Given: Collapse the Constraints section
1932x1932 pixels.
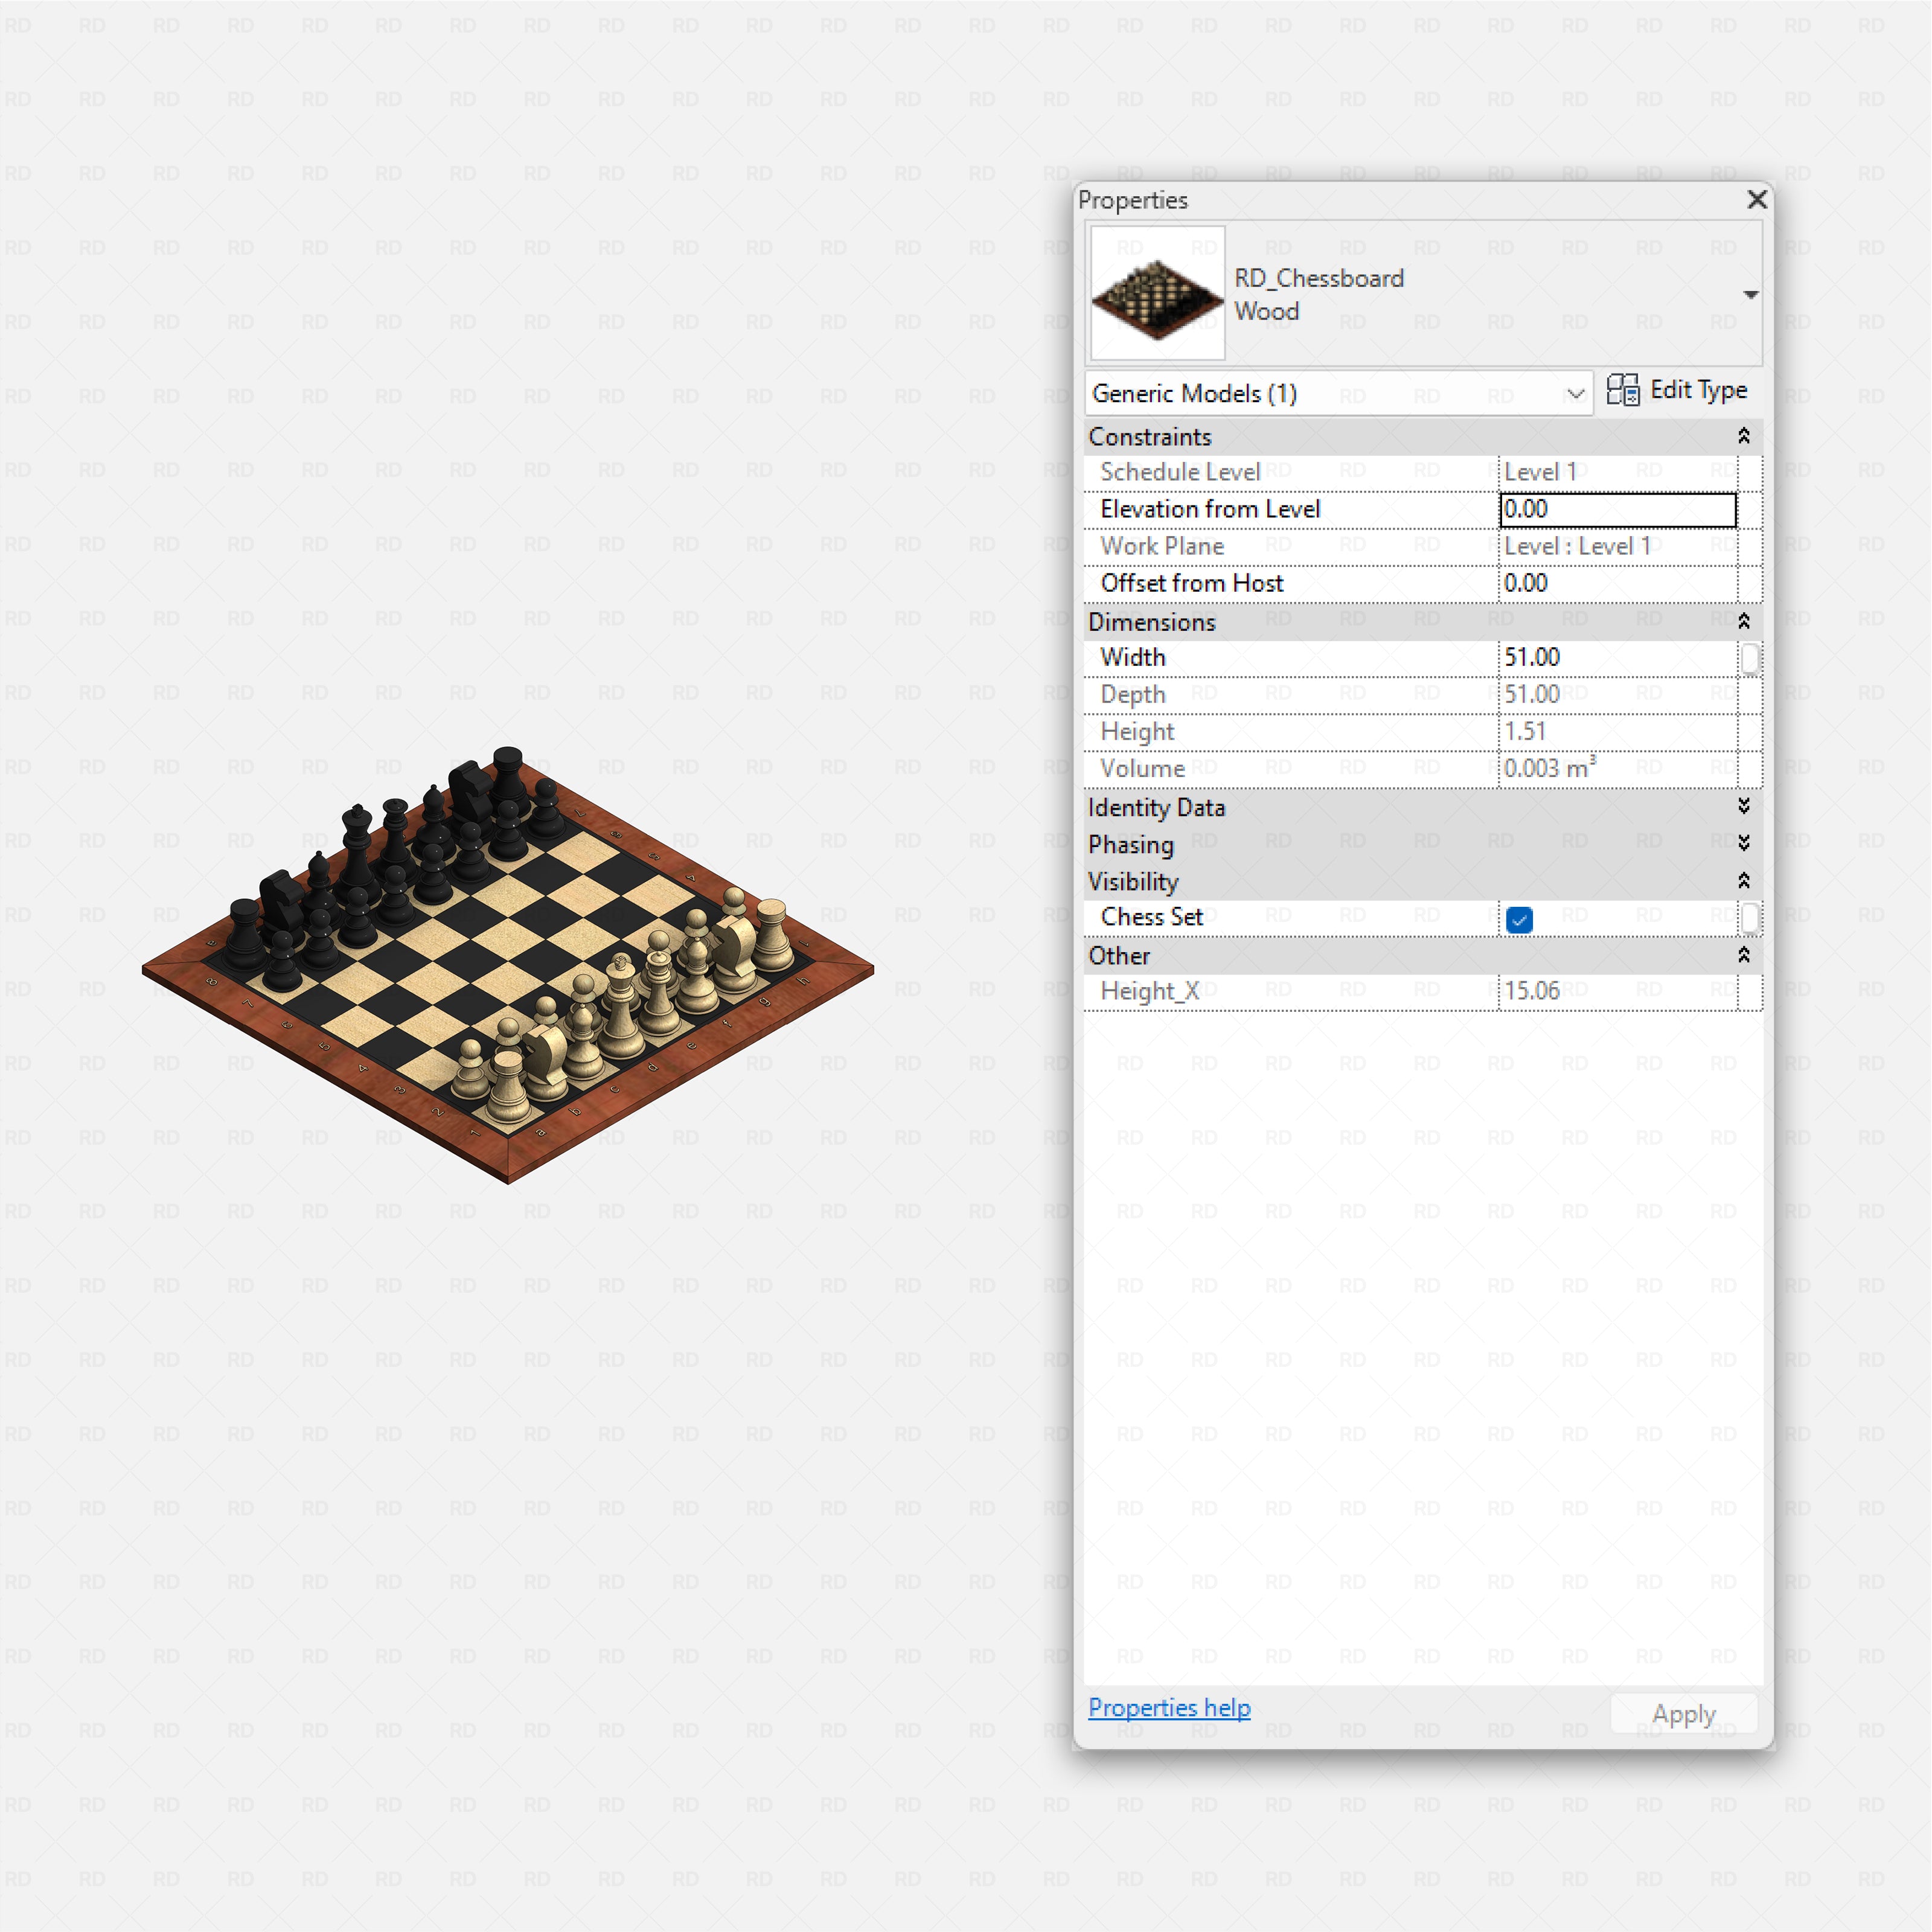Looking at the screenshot, I should [x=1744, y=435].
